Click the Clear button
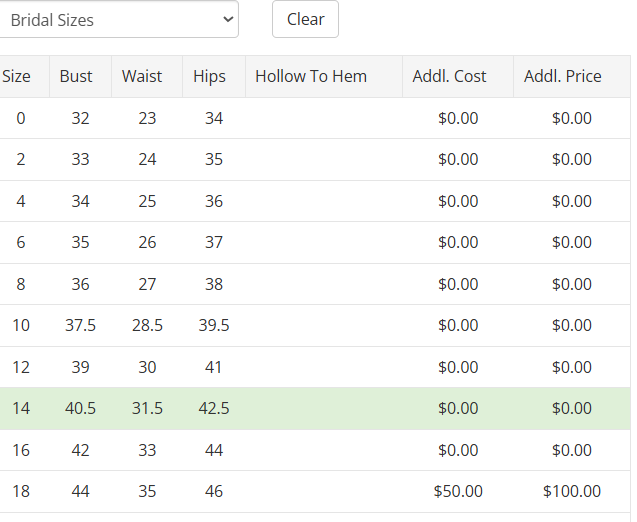This screenshot has width=637, height=522. coord(305,20)
